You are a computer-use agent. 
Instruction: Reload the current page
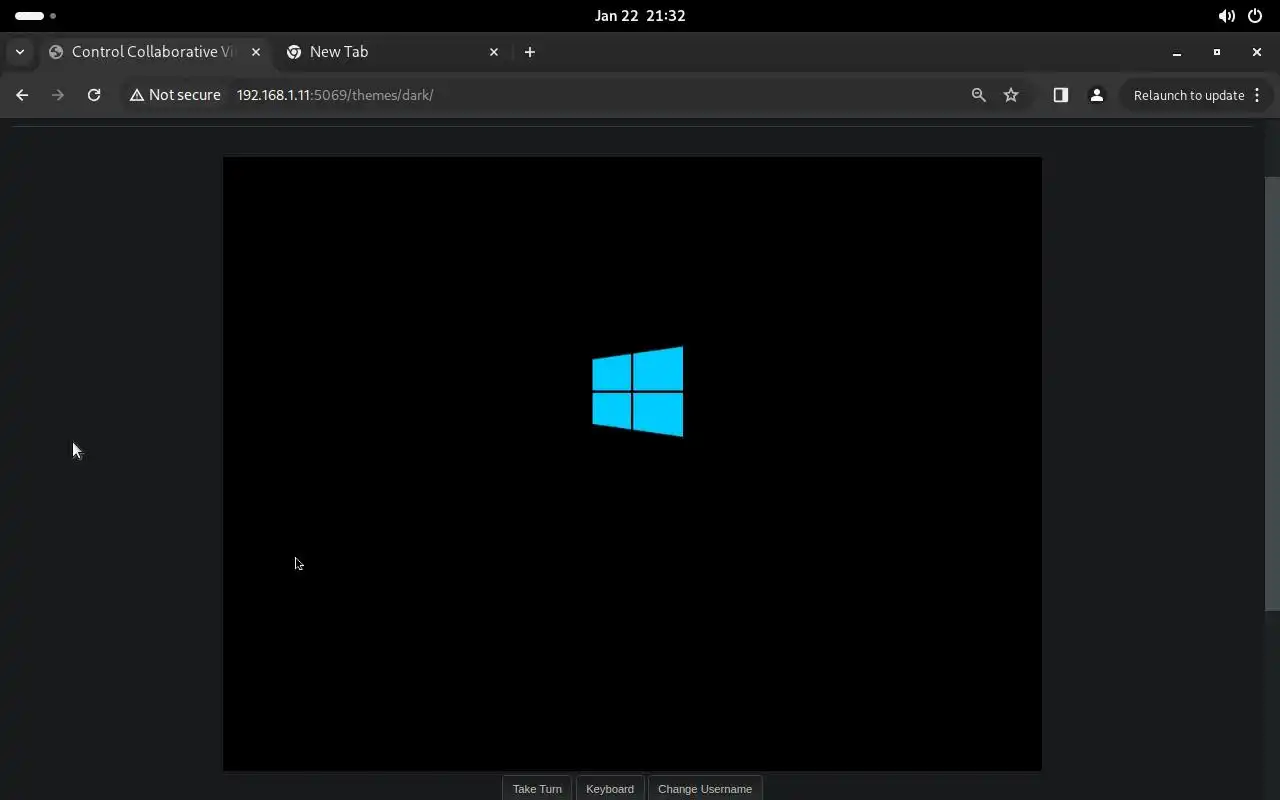pos(94,95)
